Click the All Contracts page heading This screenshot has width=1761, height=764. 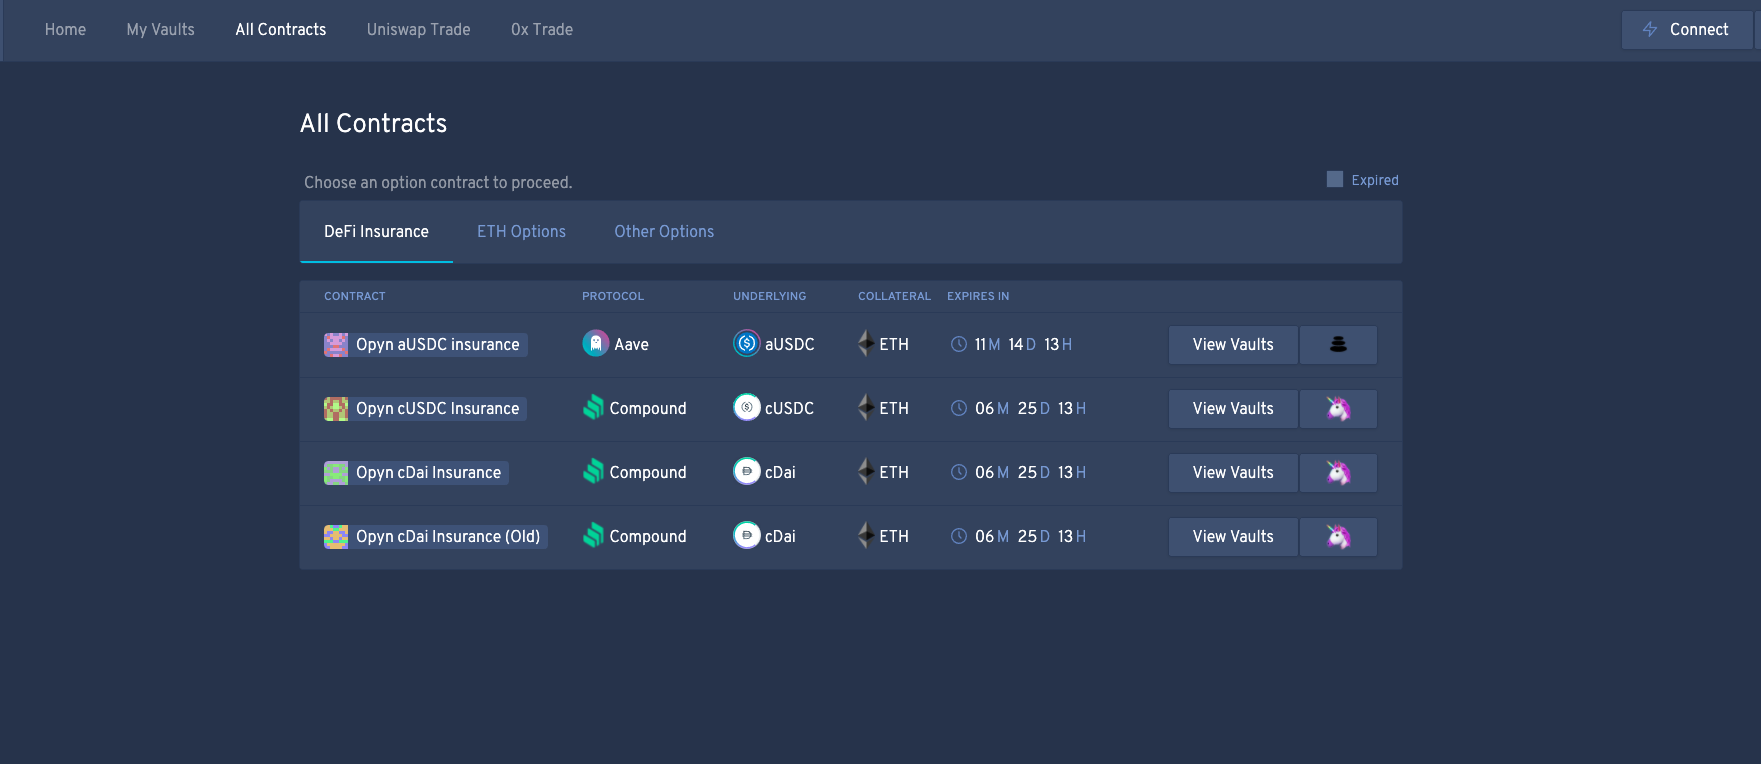point(374,123)
